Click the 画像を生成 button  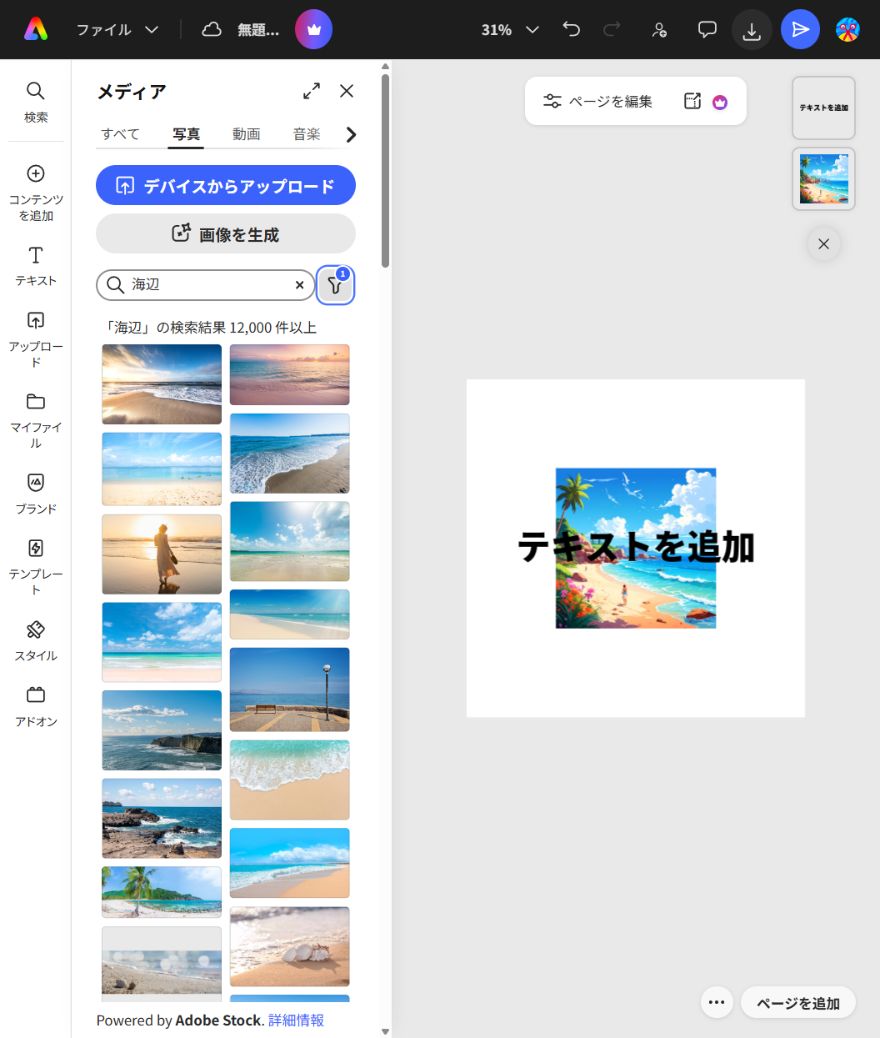(226, 234)
